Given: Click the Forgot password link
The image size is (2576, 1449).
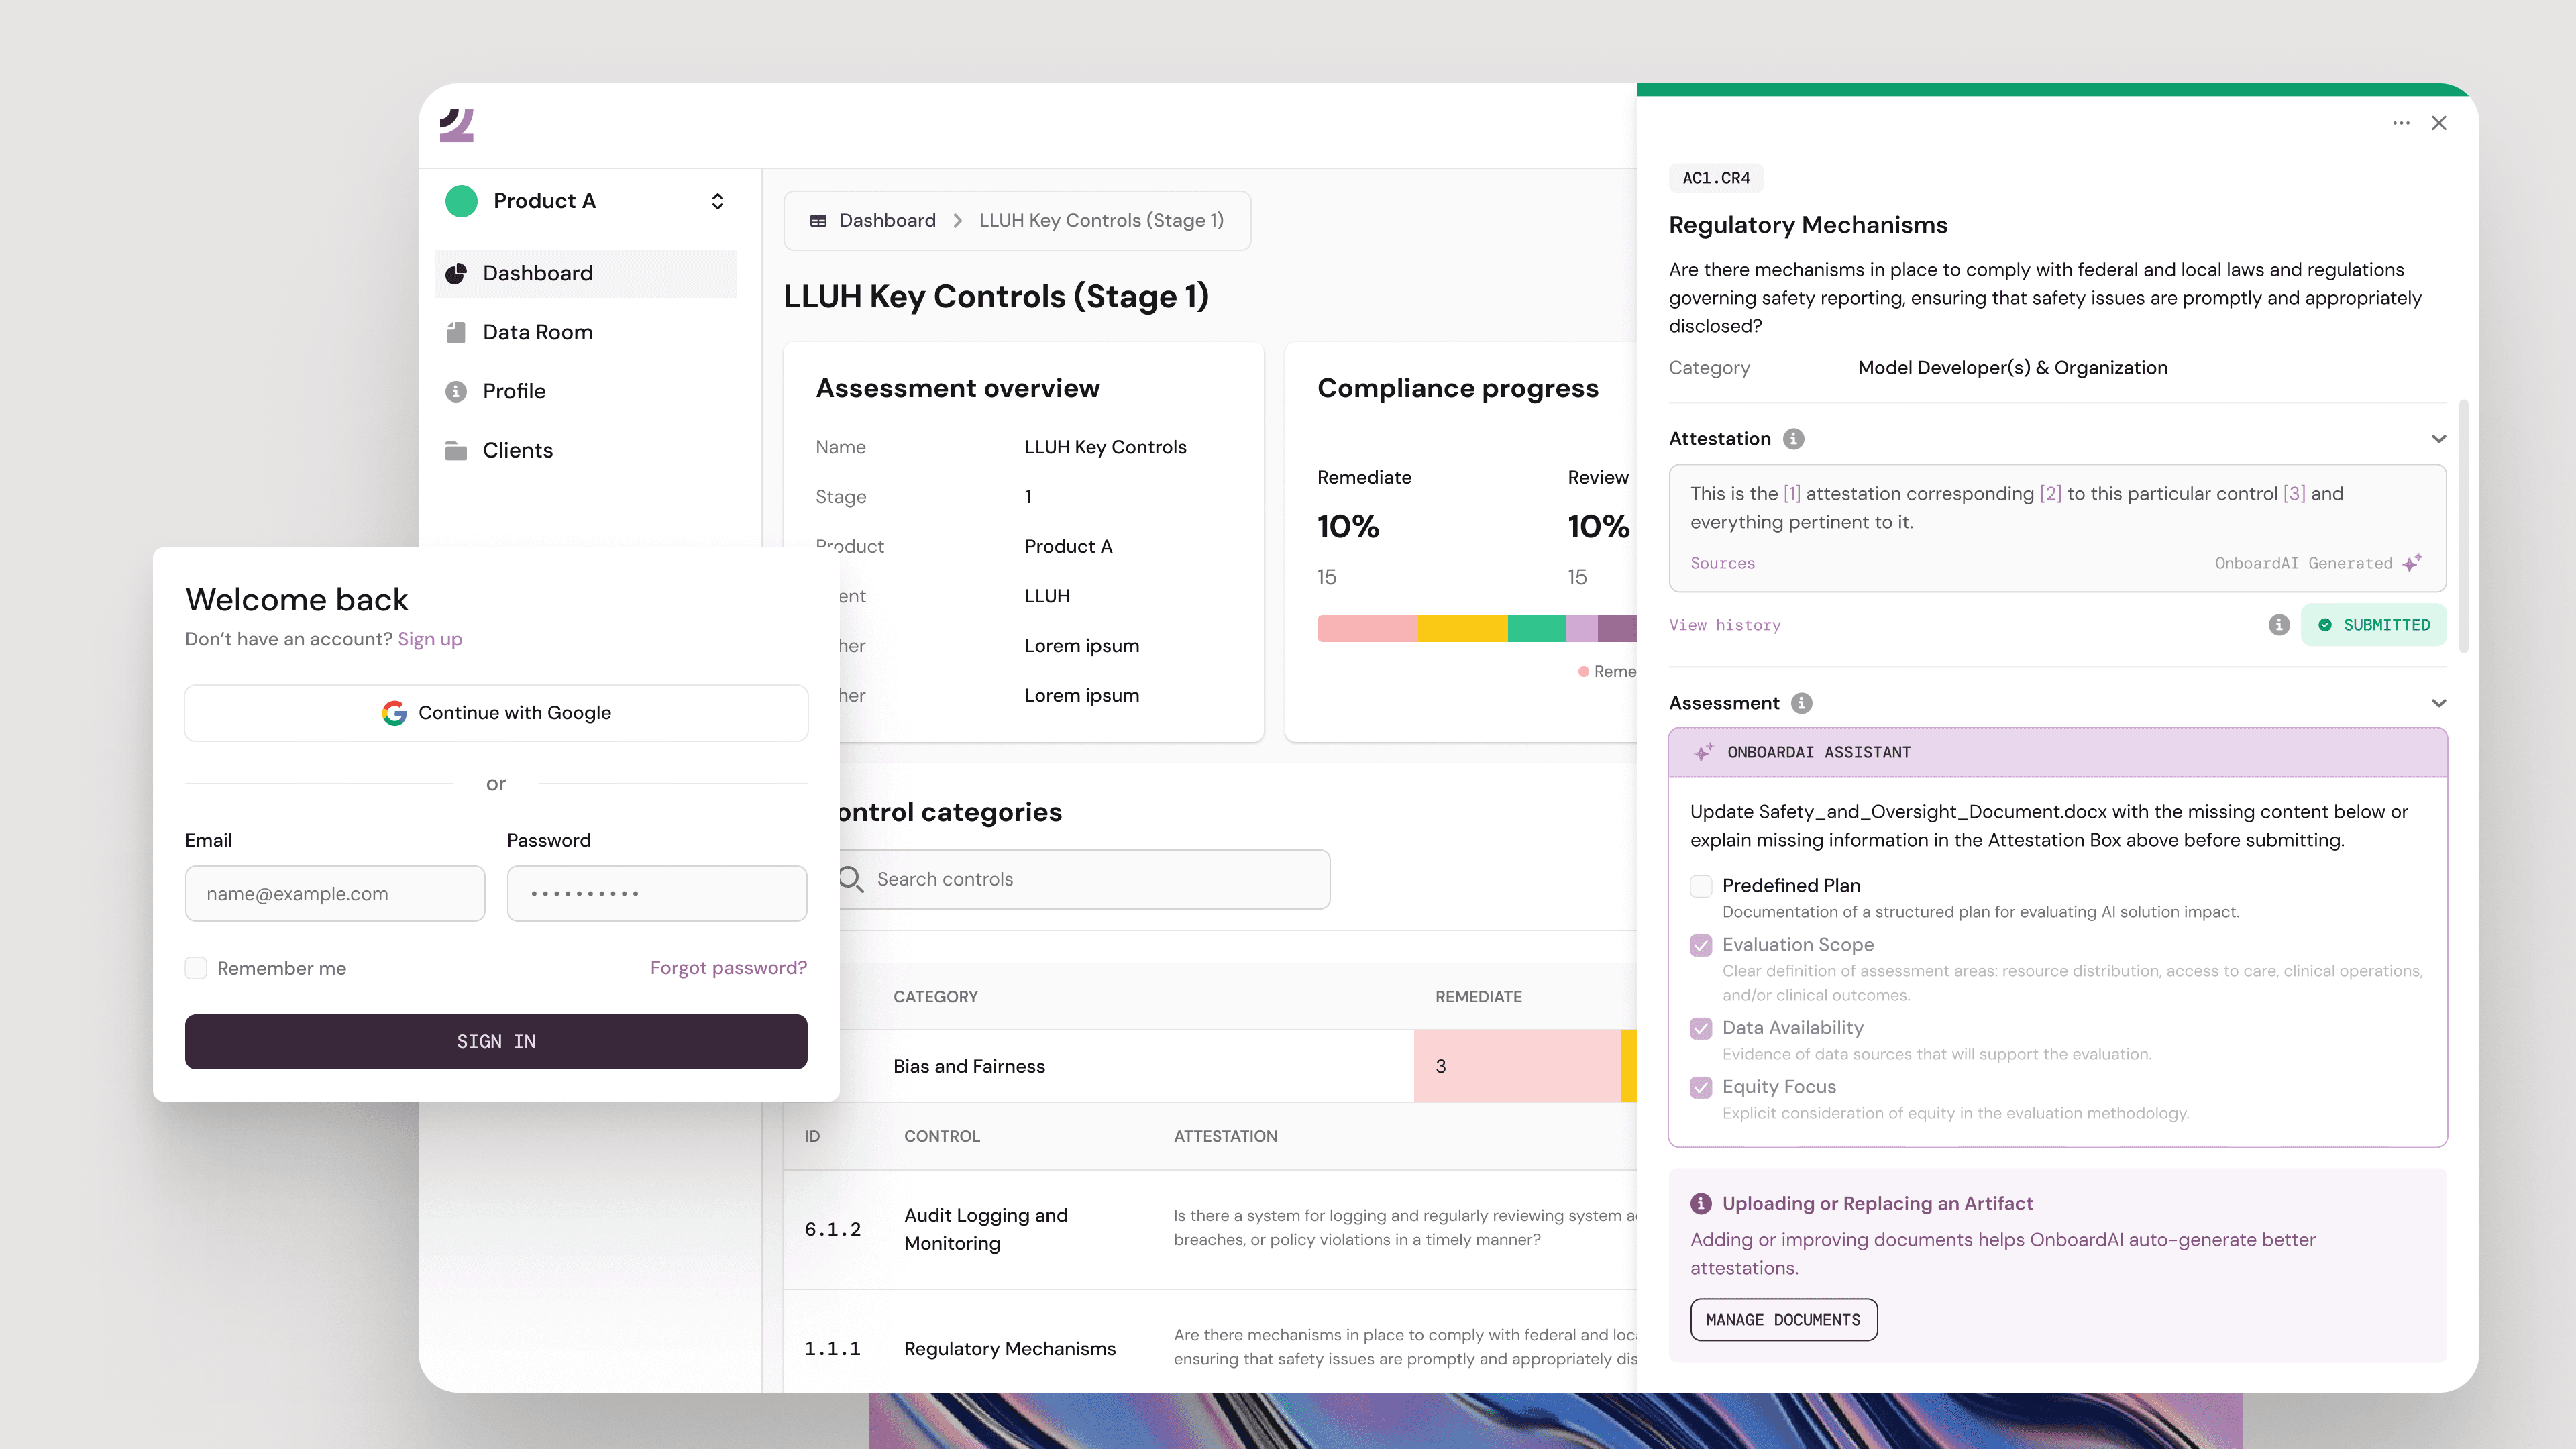Looking at the screenshot, I should point(728,968).
